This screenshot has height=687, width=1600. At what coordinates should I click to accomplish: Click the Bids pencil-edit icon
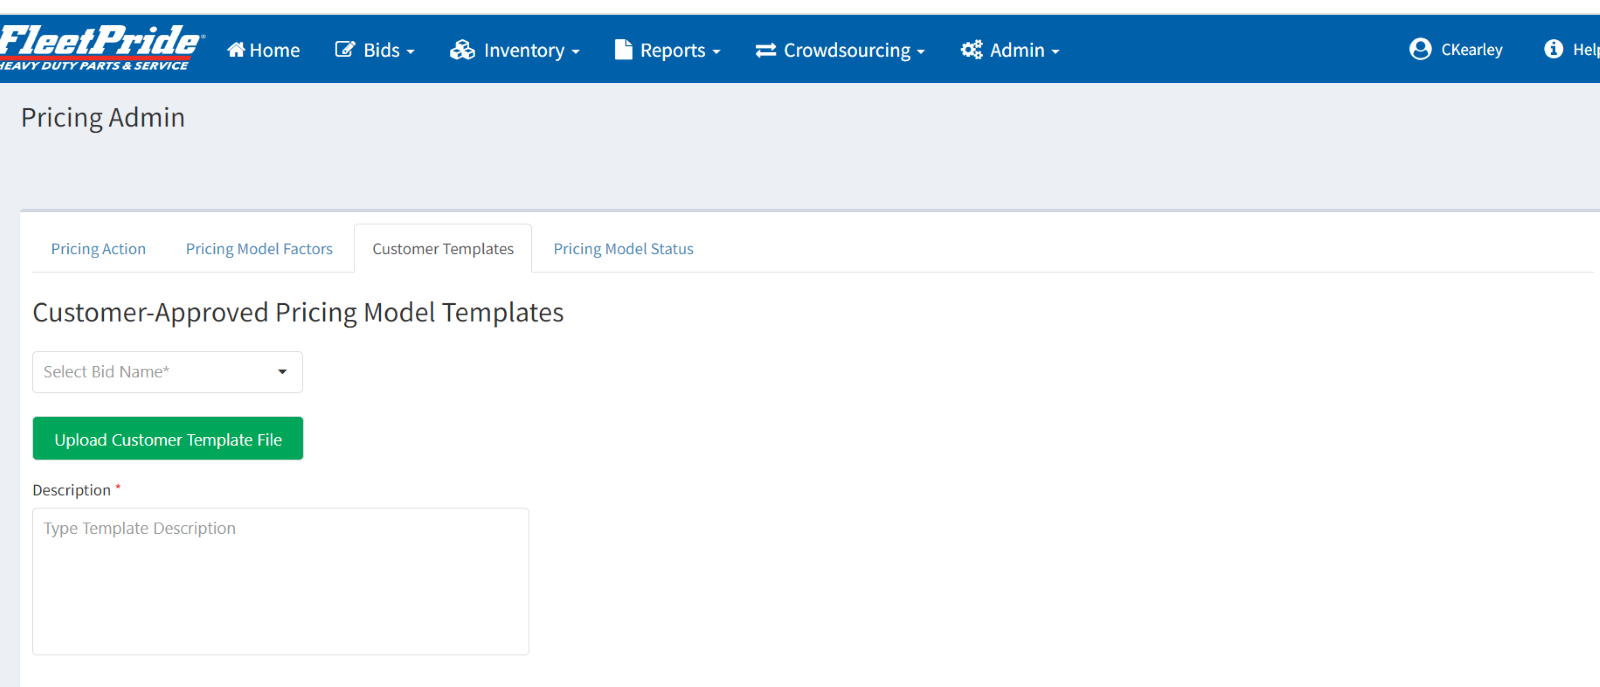345,50
